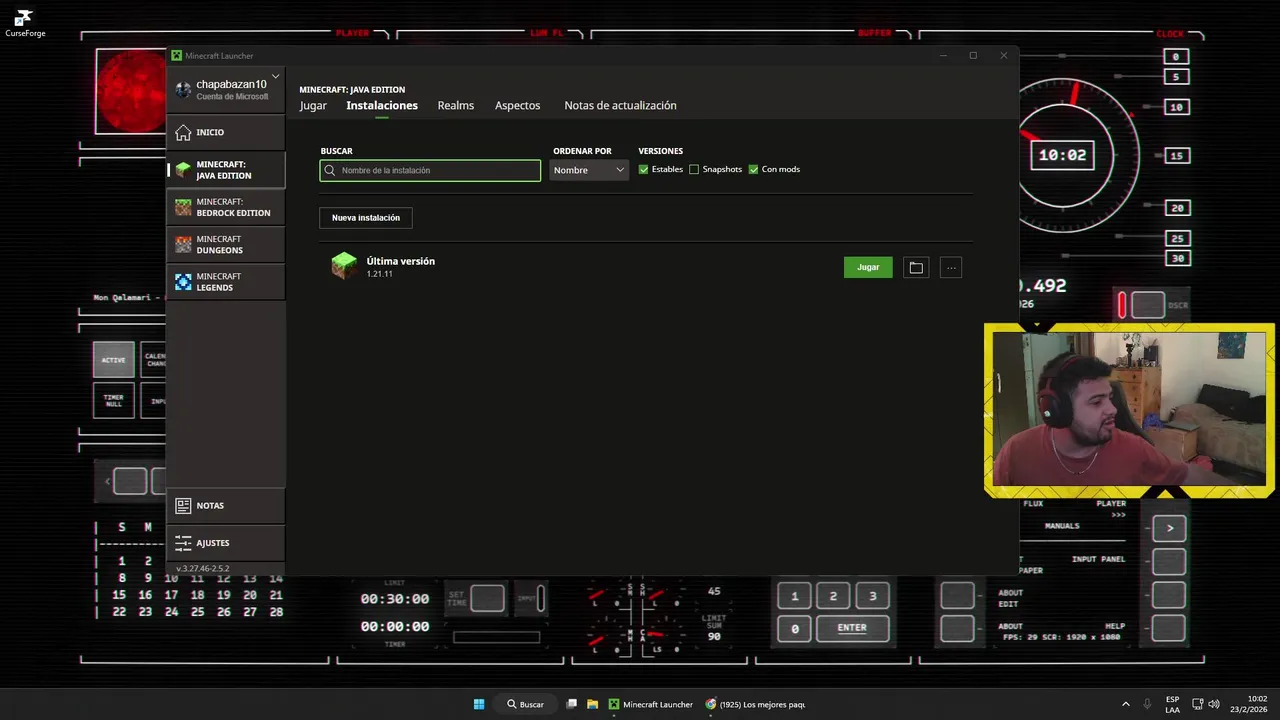Click the Buscar box on the taskbar

[525, 704]
